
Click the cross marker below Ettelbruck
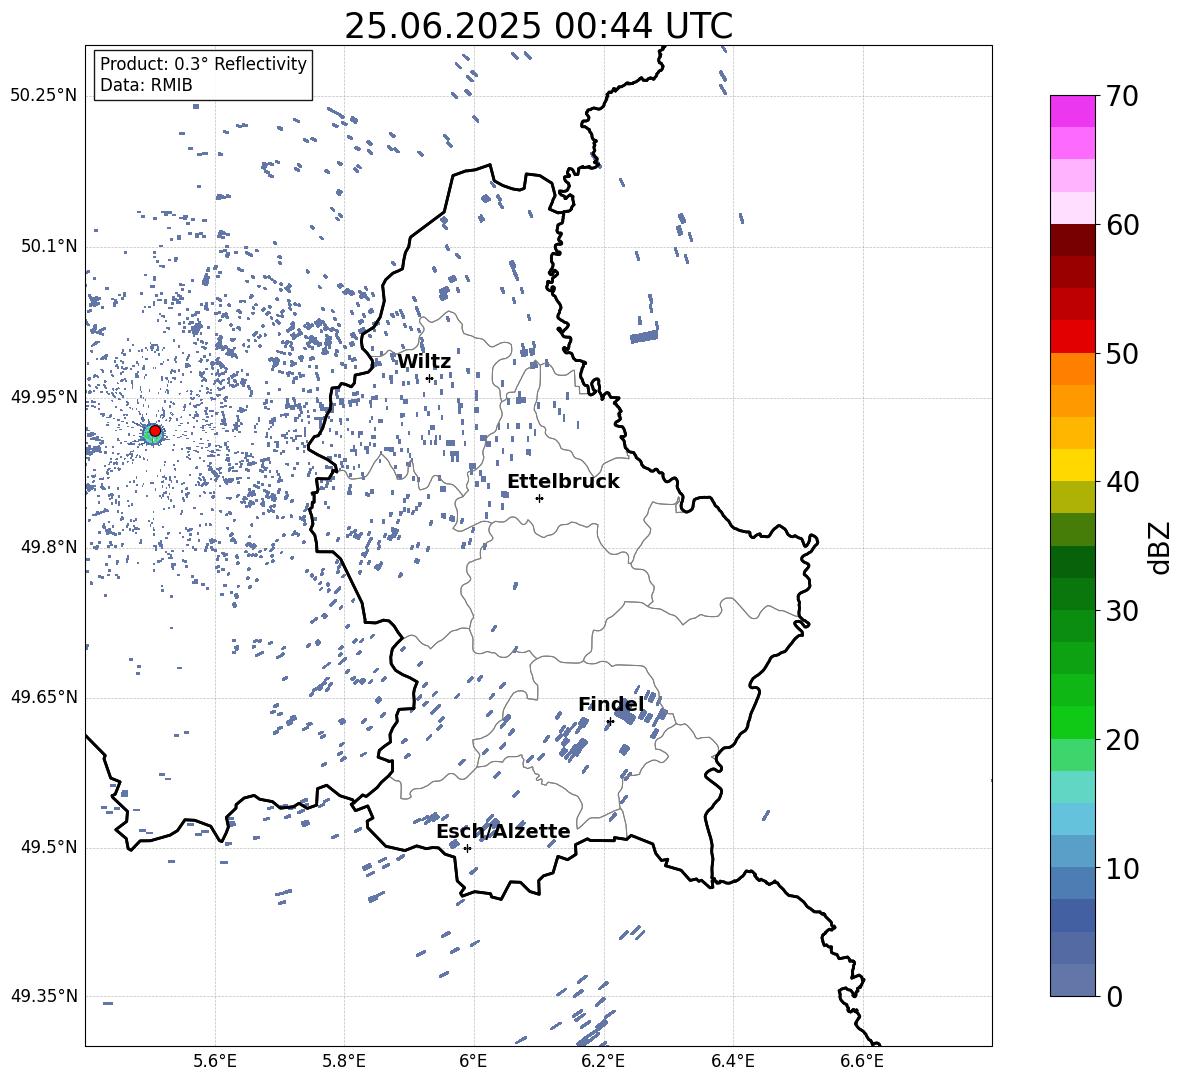click(539, 498)
